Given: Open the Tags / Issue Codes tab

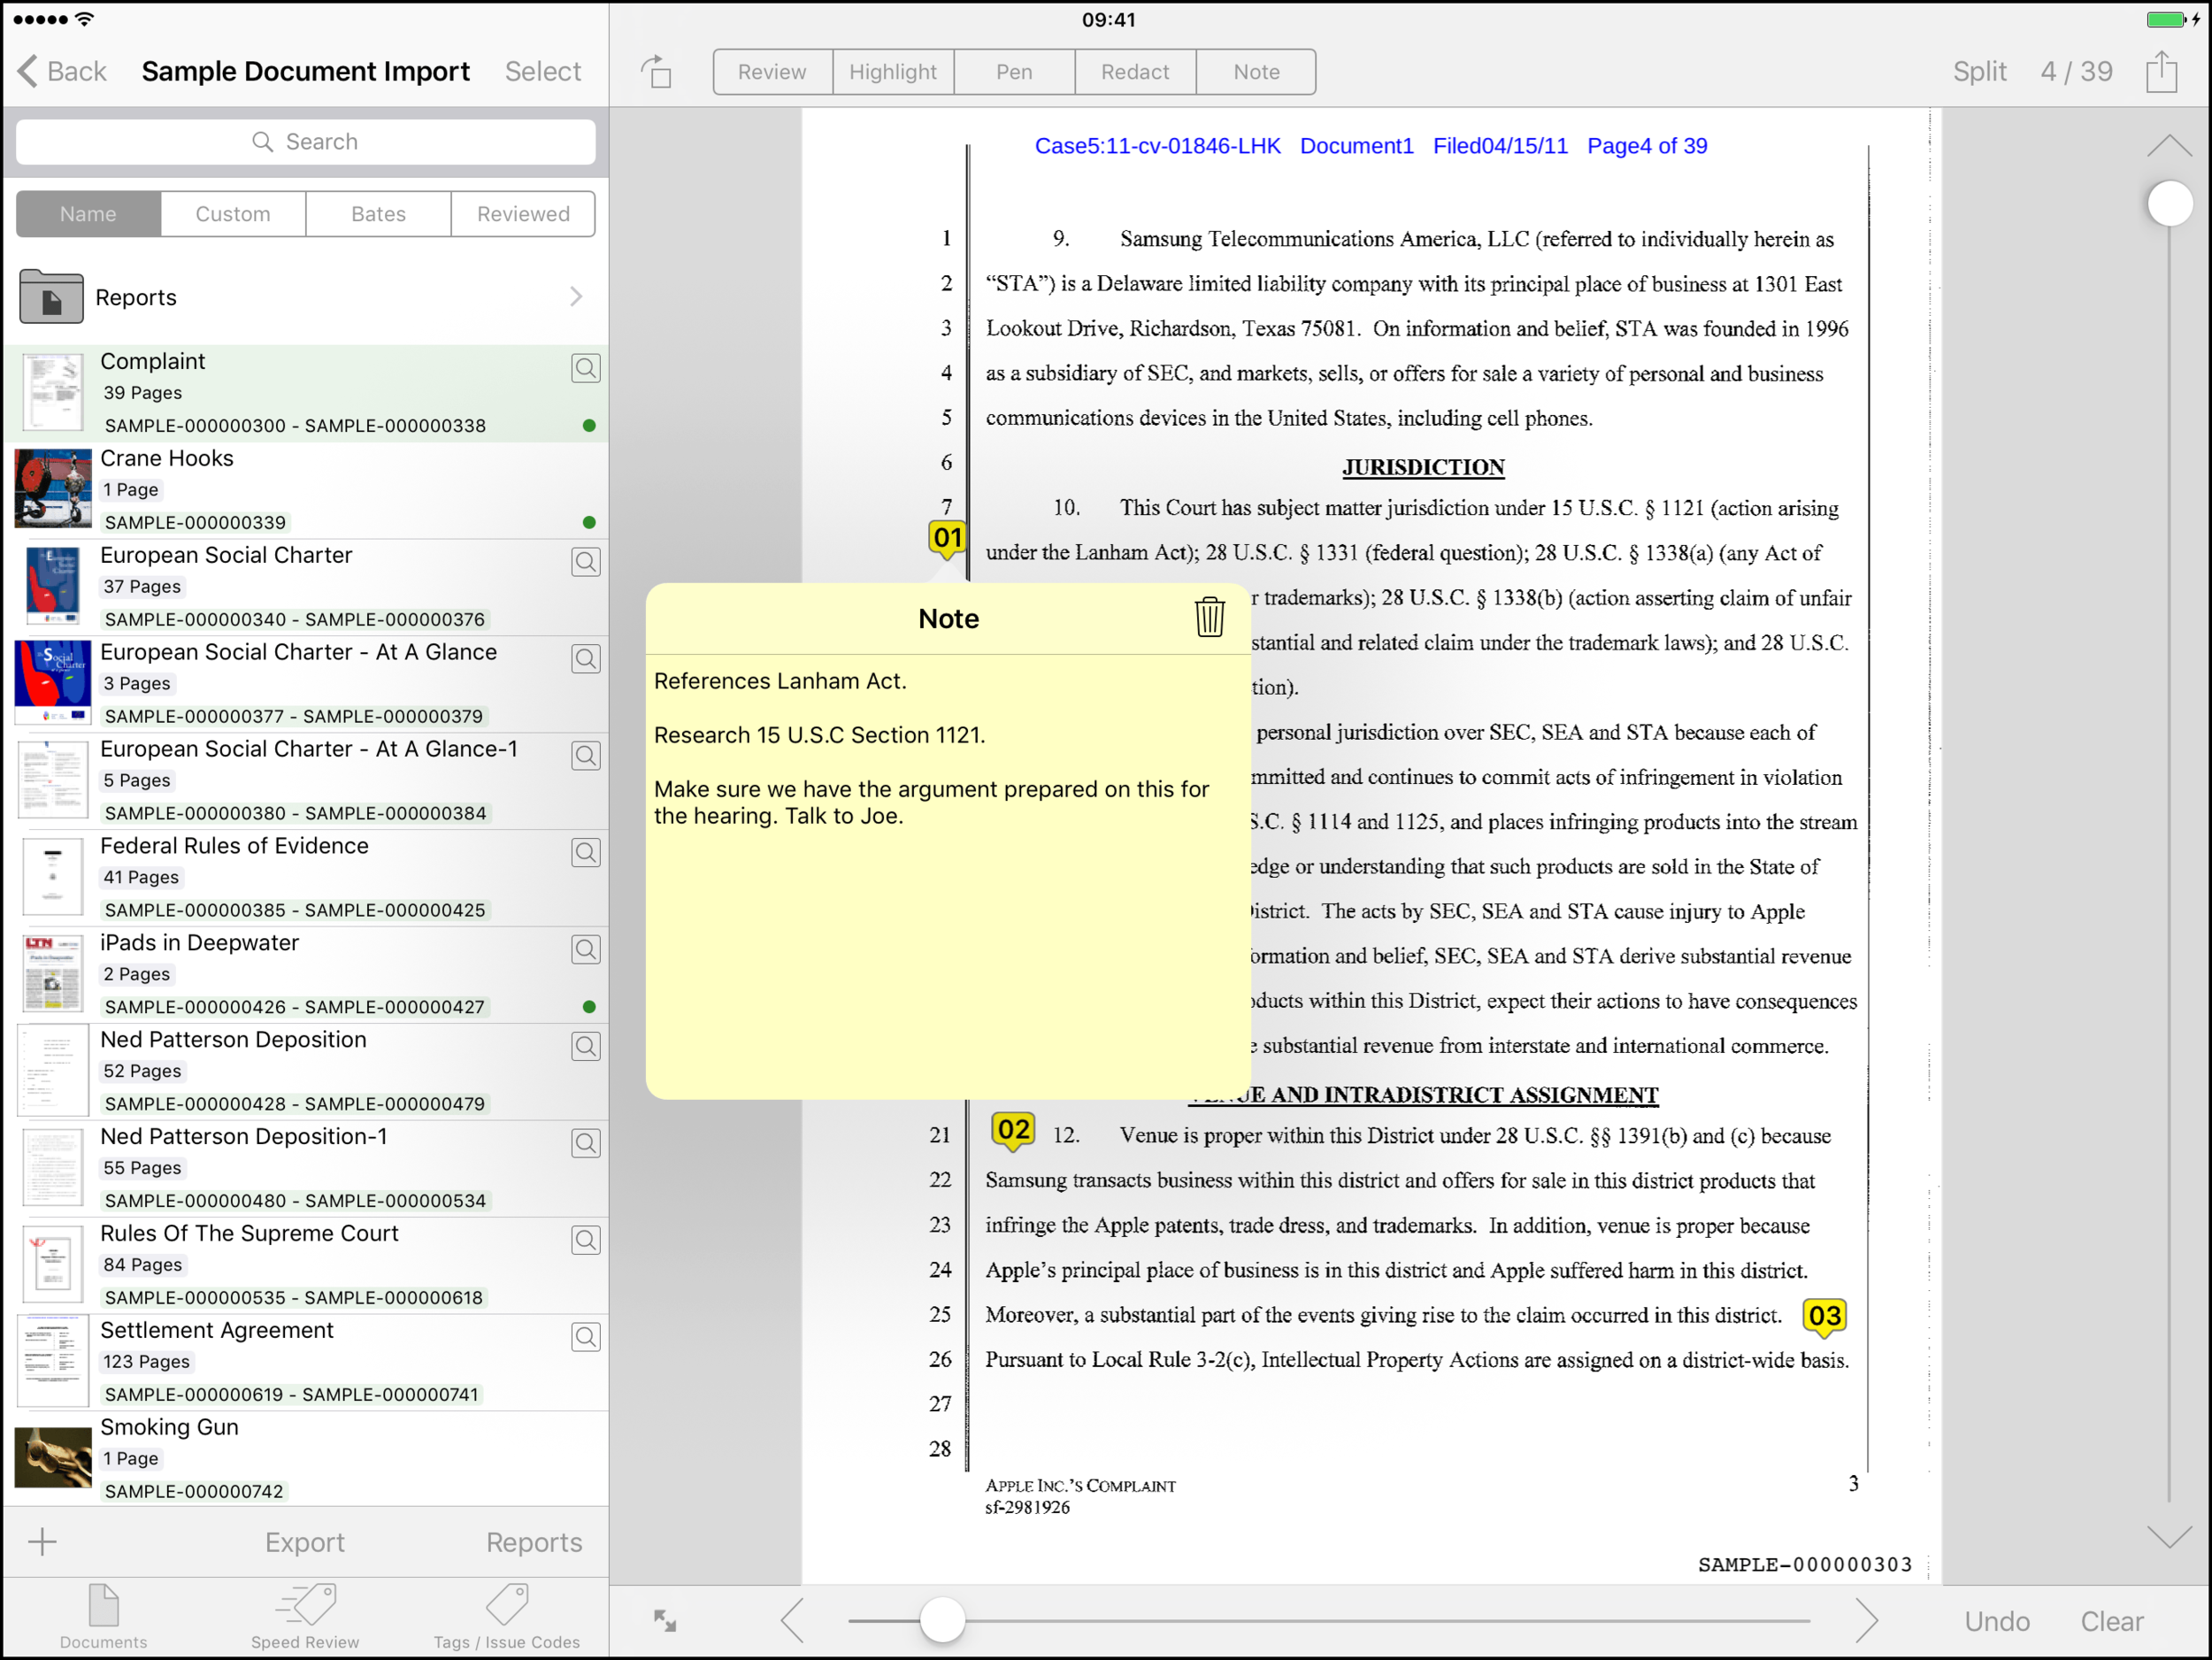Looking at the screenshot, I should [507, 1616].
